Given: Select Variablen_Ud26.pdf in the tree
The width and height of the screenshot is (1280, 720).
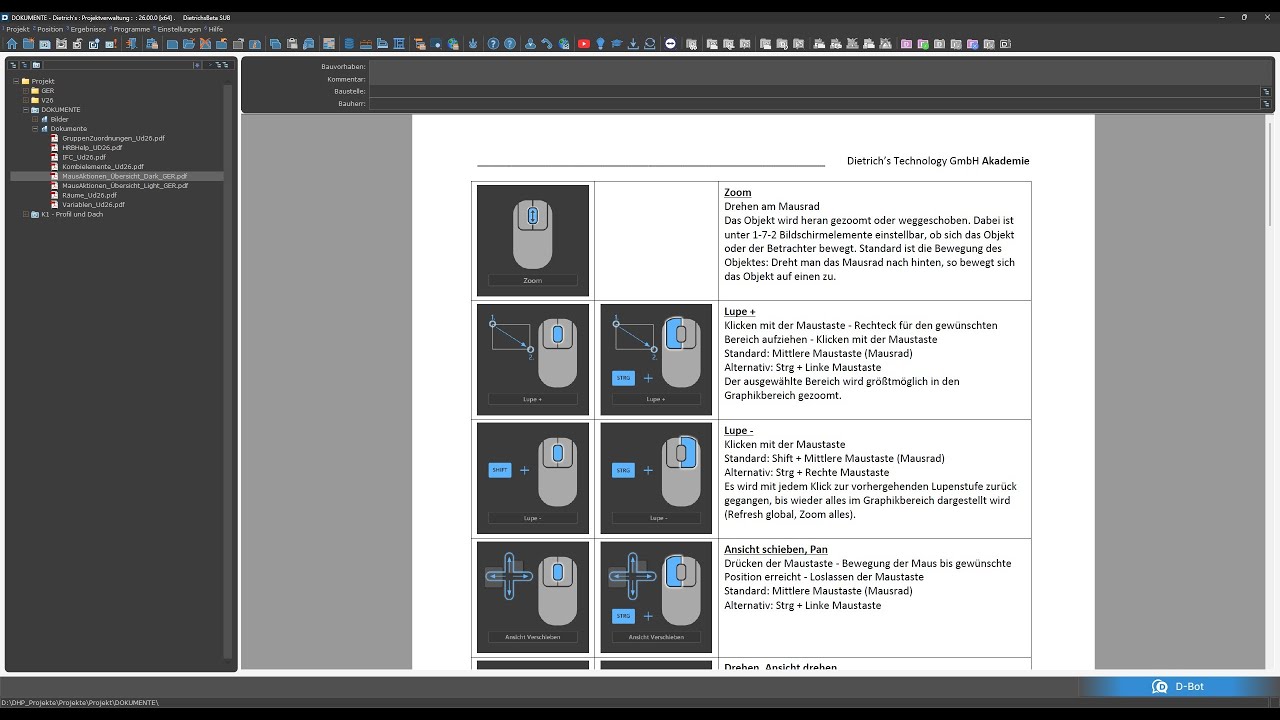Looking at the screenshot, I should 93,205.
